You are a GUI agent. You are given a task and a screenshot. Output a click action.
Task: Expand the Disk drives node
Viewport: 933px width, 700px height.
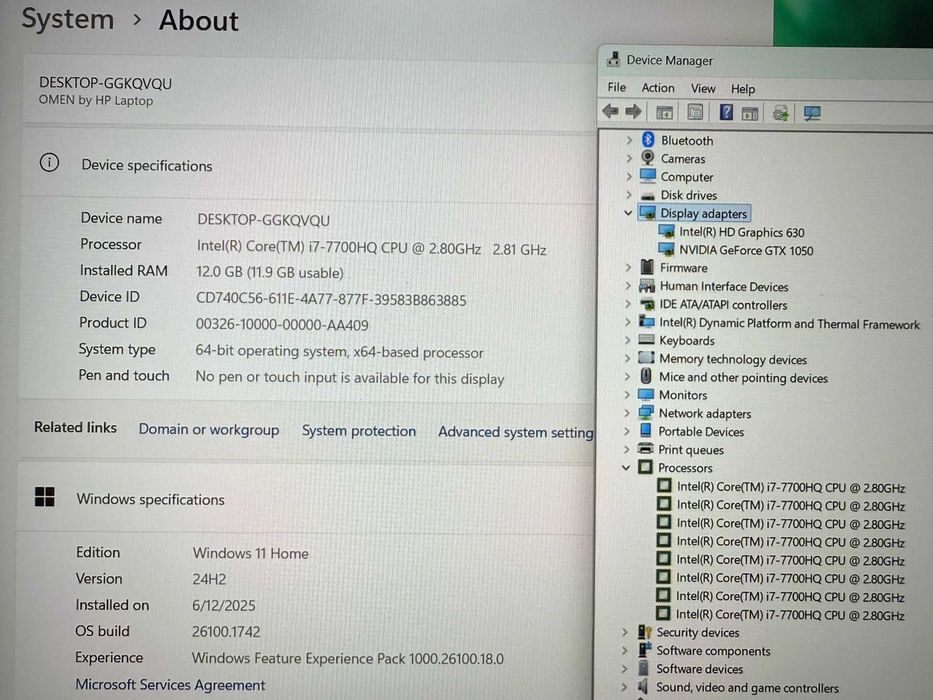click(x=629, y=195)
